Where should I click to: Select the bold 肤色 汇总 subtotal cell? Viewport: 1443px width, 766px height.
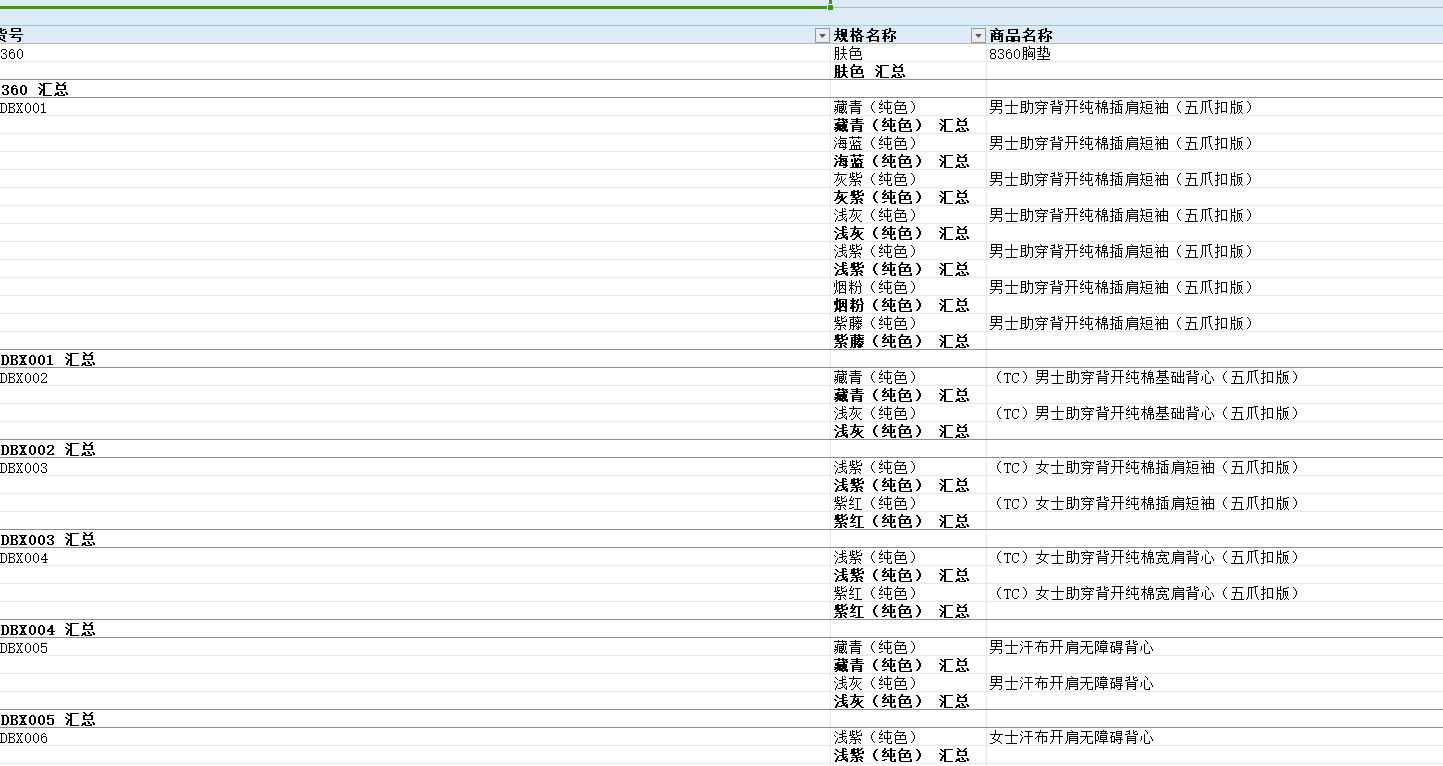(870, 72)
